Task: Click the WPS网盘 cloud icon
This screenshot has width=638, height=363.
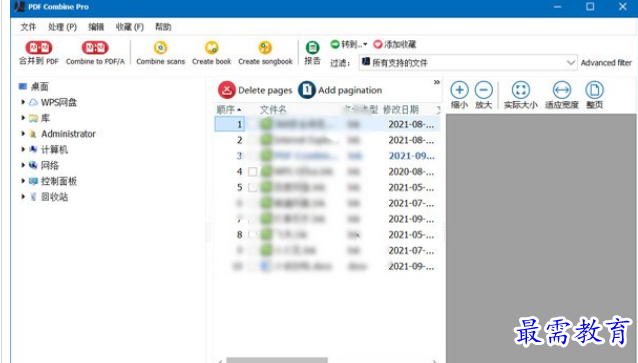Action: pos(33,102)
